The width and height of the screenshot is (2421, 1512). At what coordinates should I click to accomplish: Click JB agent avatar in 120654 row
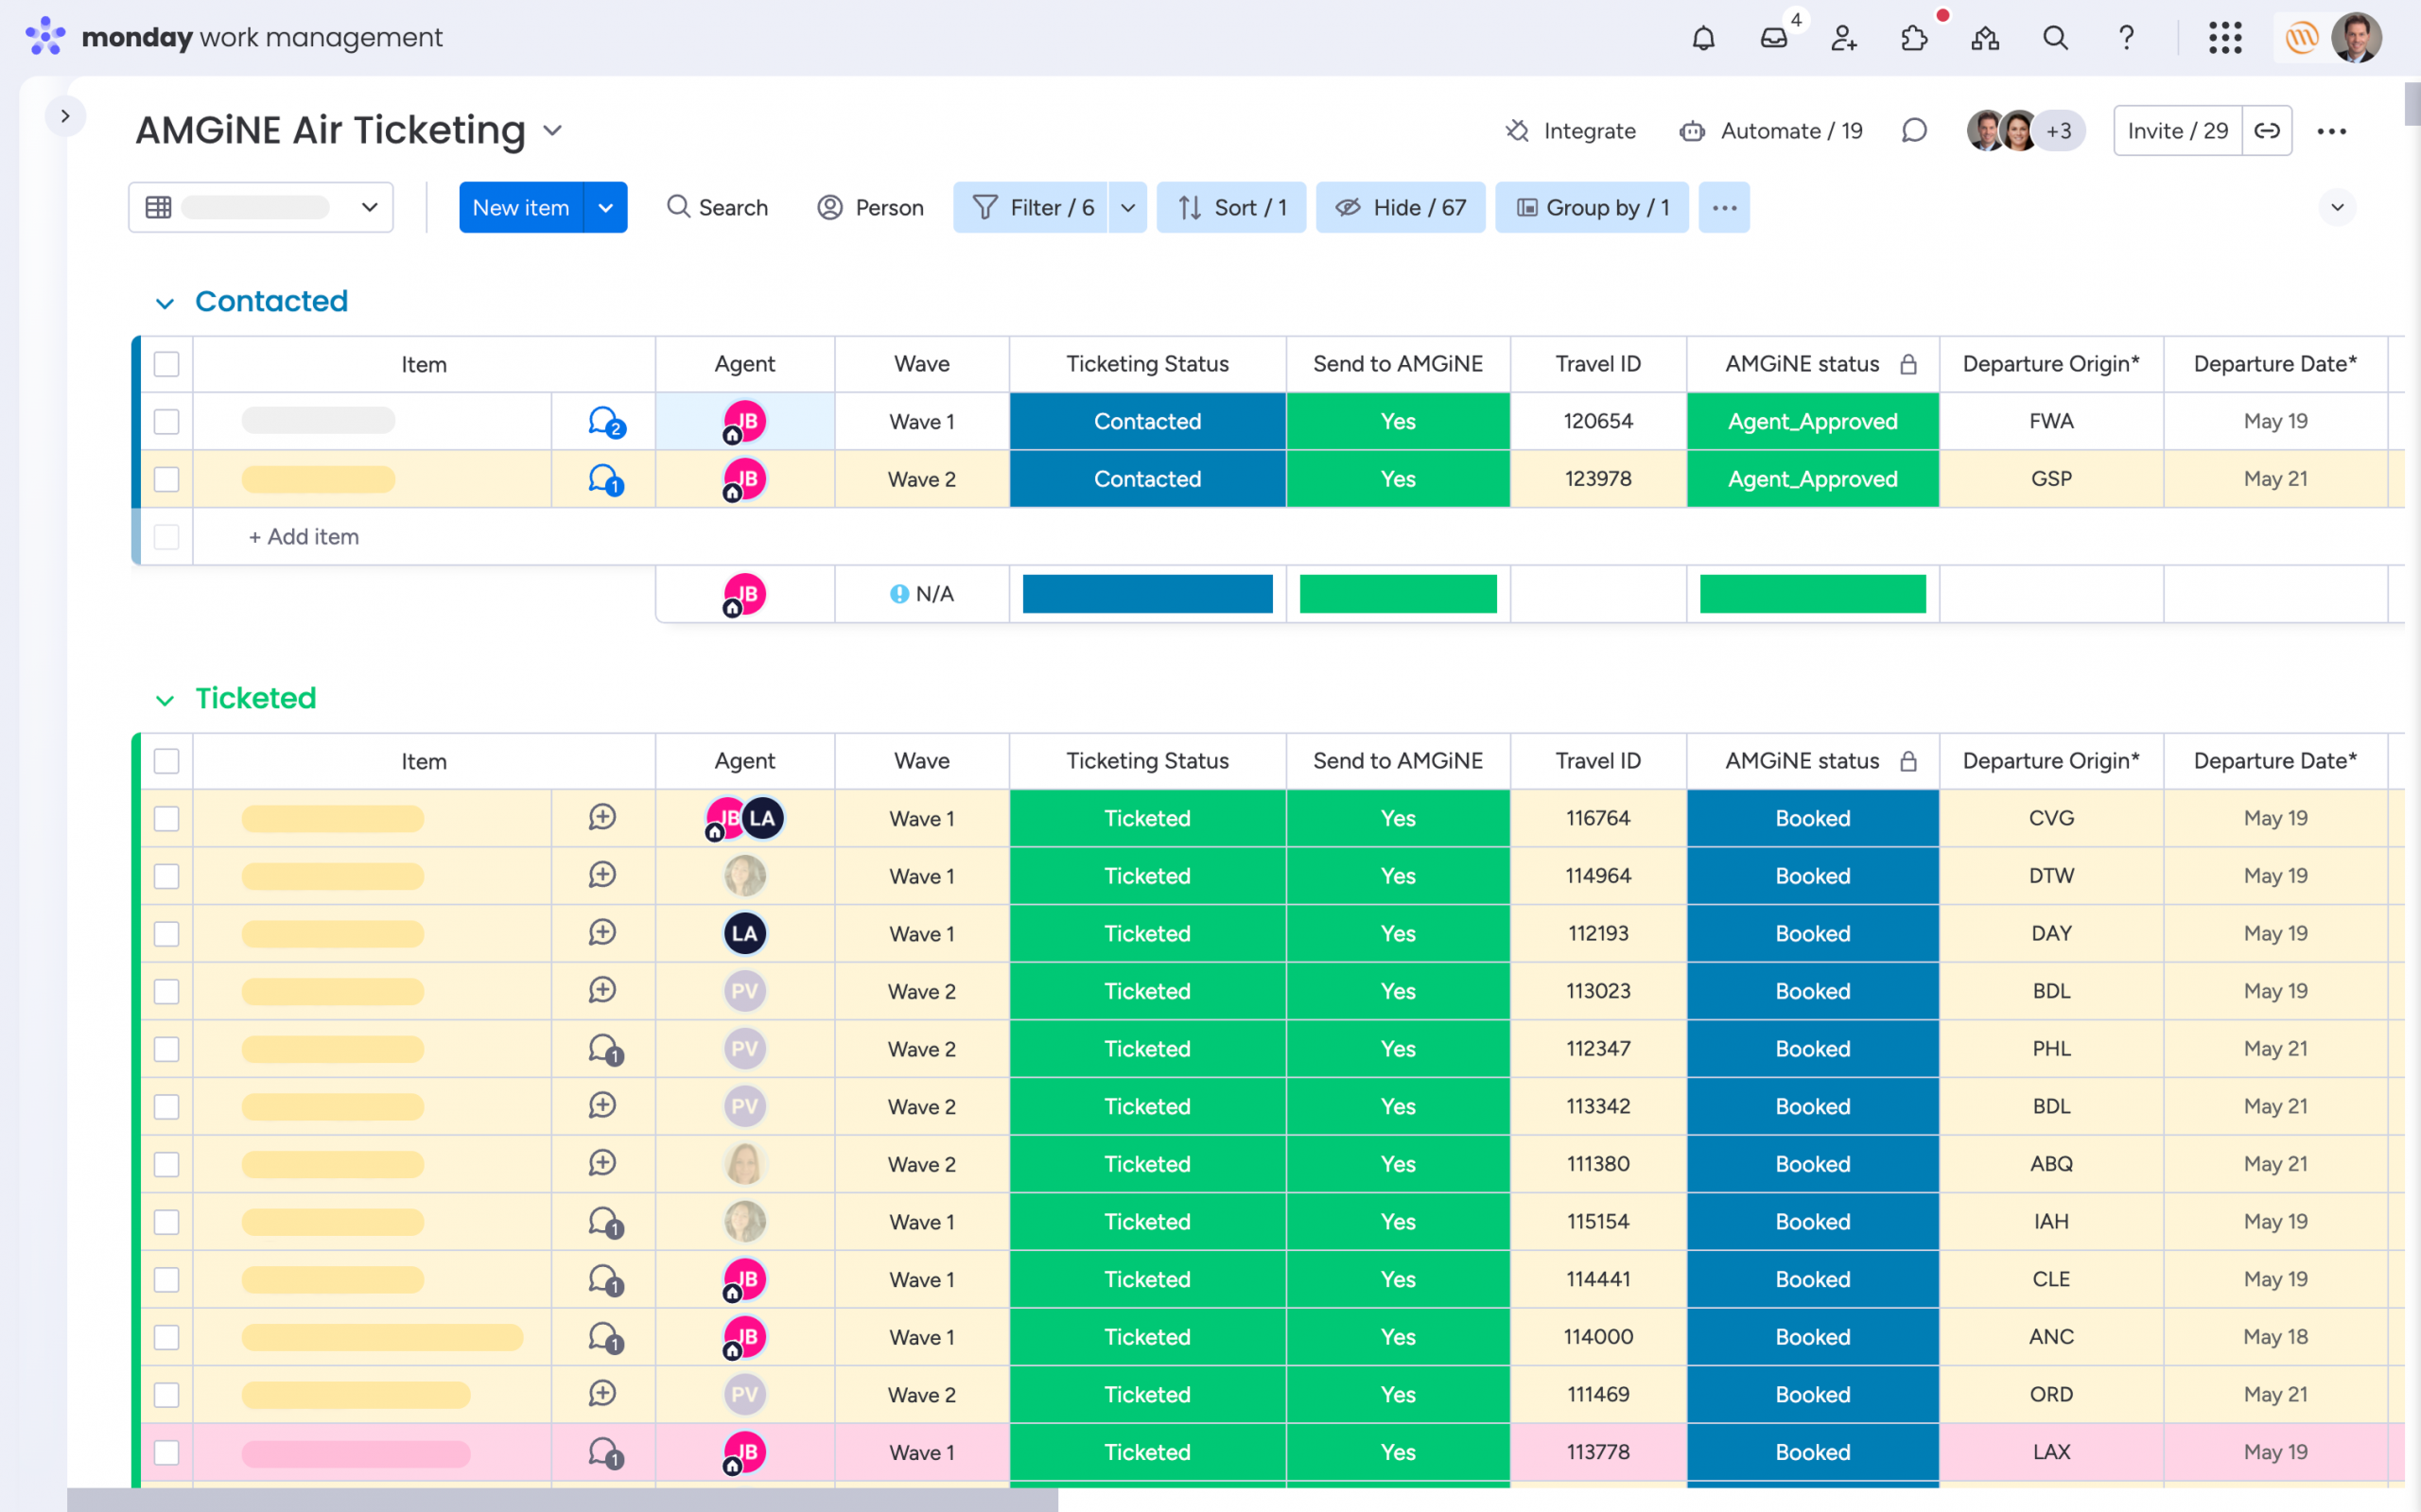click(744, 422)
